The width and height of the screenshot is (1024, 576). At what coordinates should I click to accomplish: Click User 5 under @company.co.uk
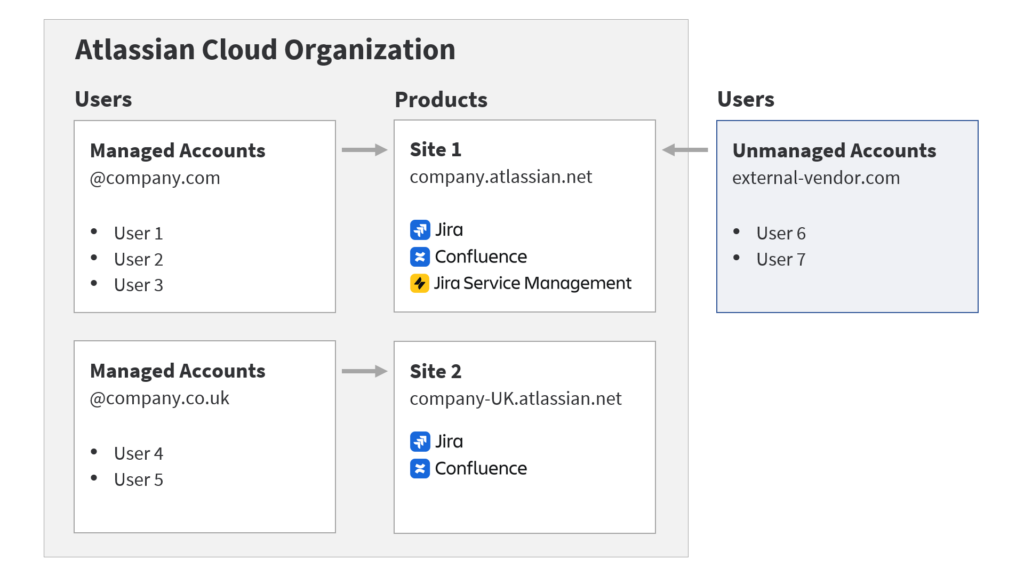click(138, 480)
